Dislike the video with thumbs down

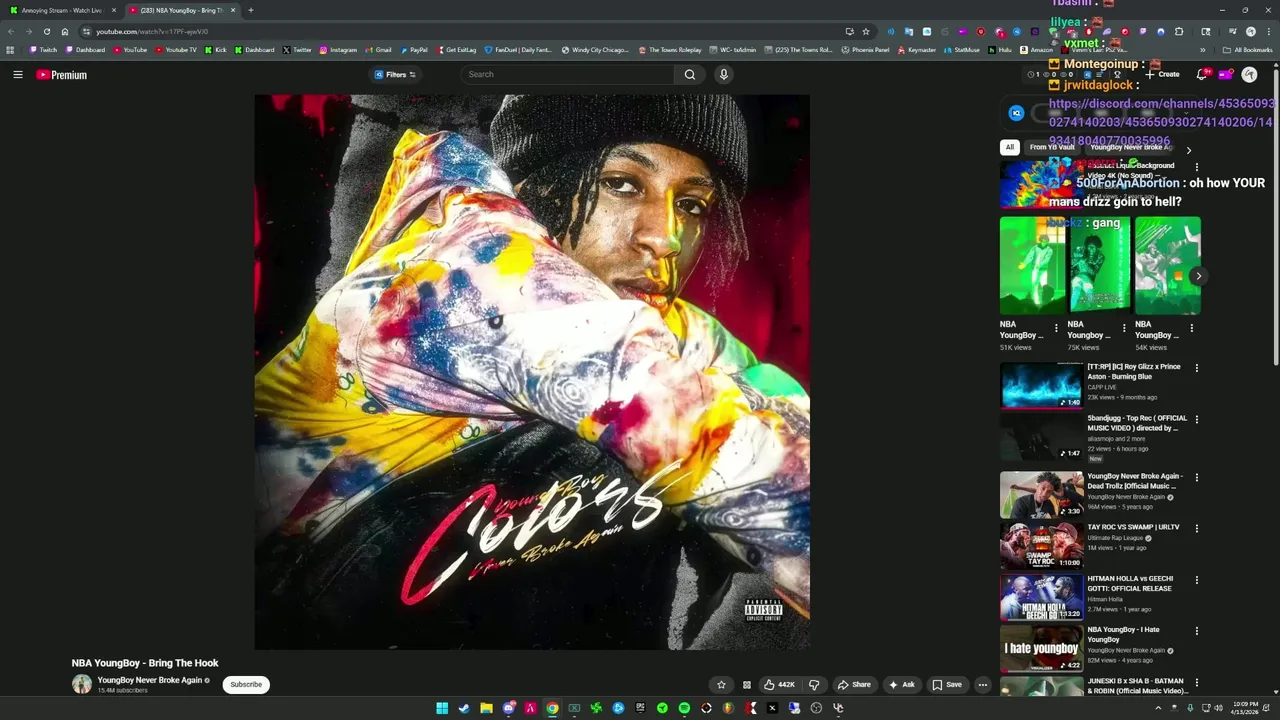813,685
